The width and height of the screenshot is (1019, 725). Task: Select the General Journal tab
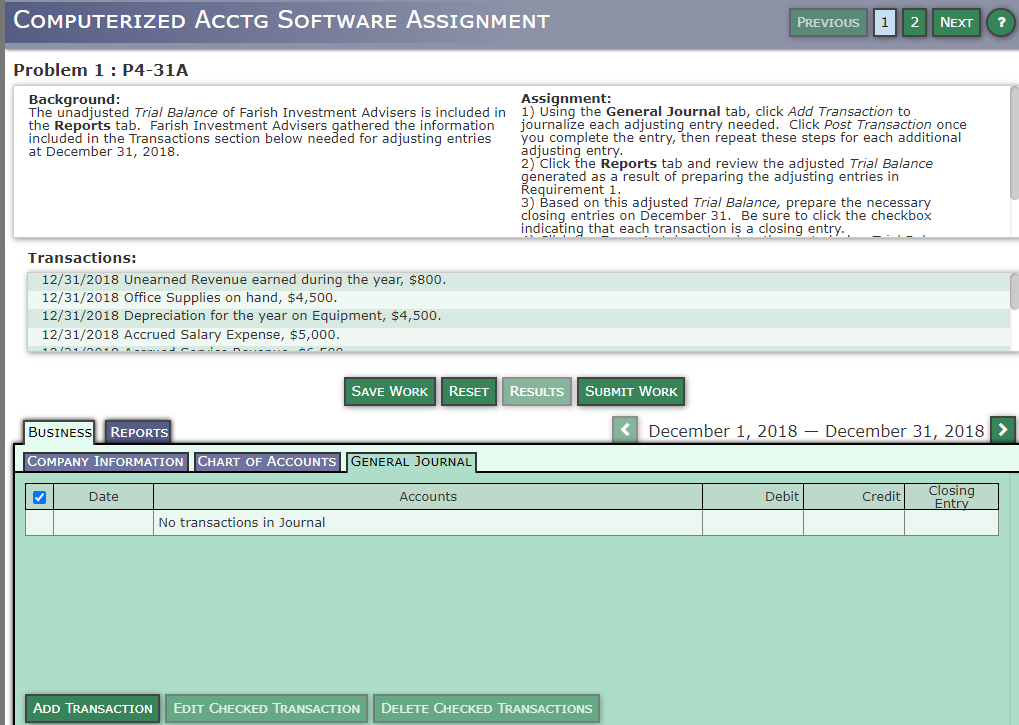pyautogui.click(x=411, y=462)
